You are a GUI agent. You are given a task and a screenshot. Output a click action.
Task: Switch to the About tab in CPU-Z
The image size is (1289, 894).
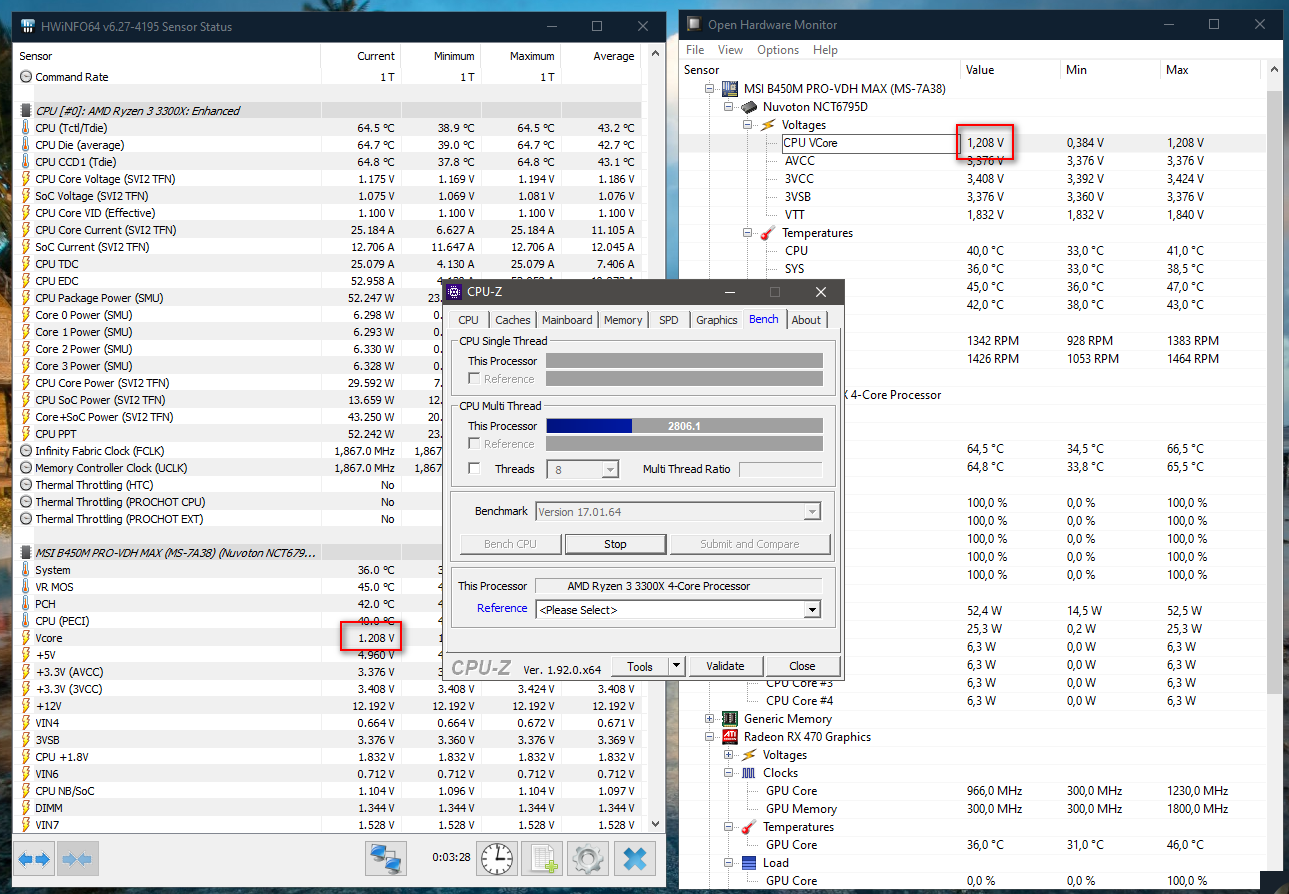coord(806,320)
